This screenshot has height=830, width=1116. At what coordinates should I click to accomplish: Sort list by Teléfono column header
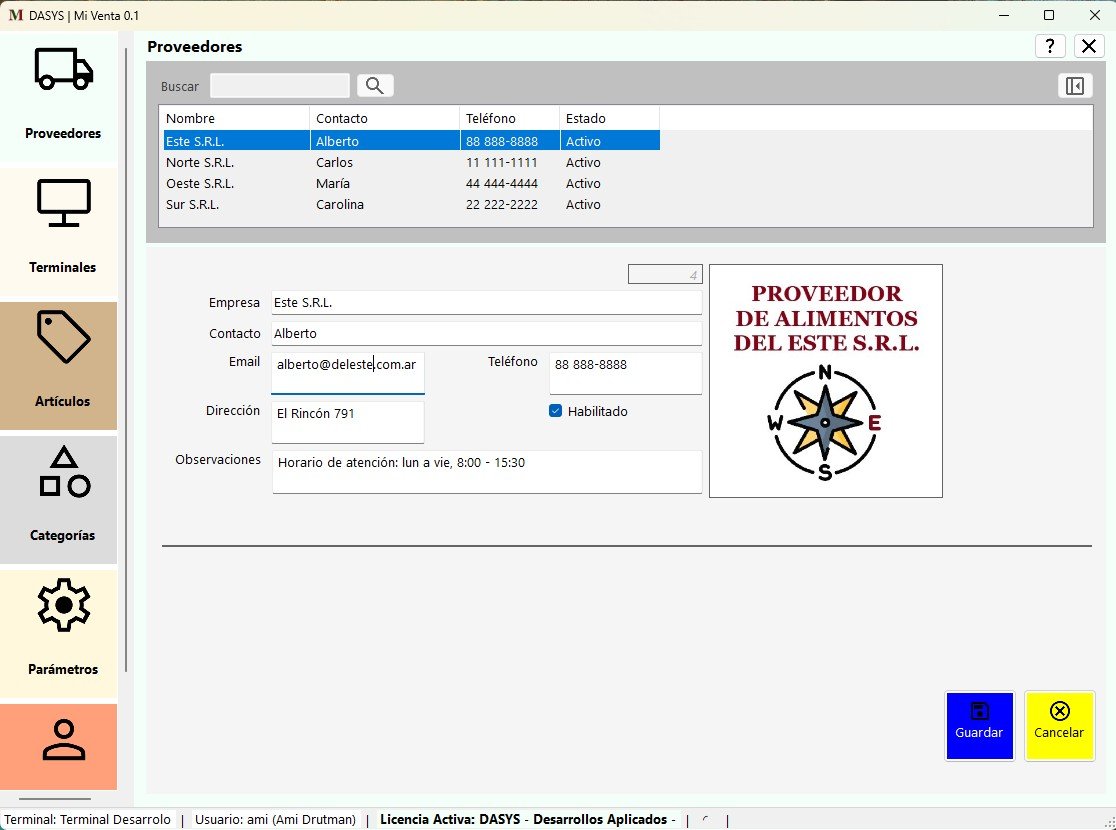coord(508,118)
